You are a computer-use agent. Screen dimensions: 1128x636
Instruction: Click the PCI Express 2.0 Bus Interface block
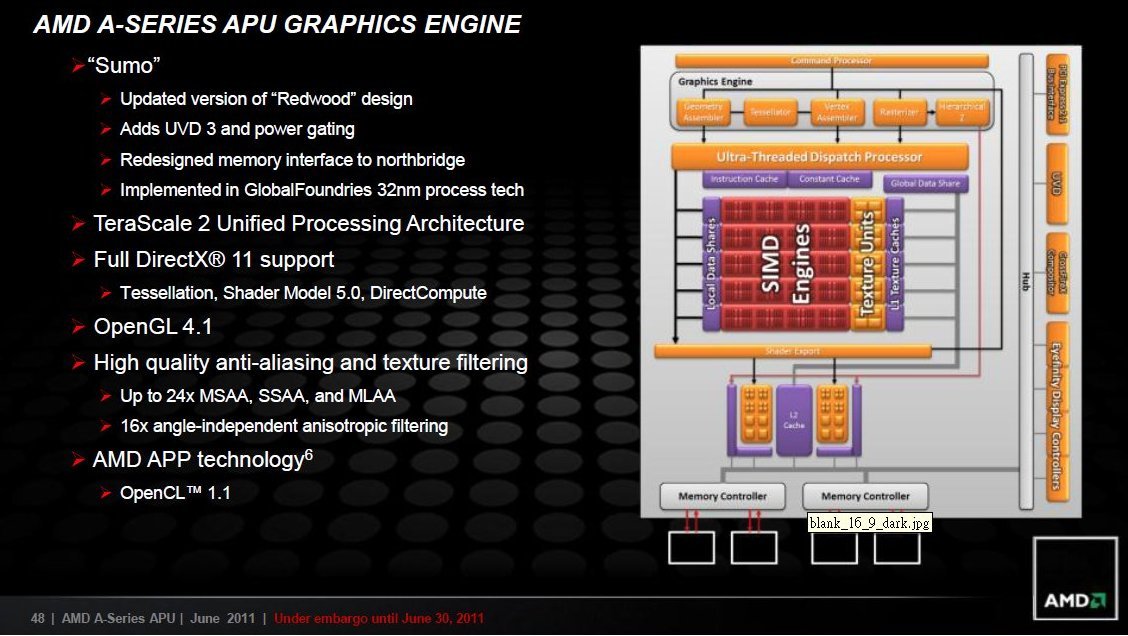pos(1056,94)
